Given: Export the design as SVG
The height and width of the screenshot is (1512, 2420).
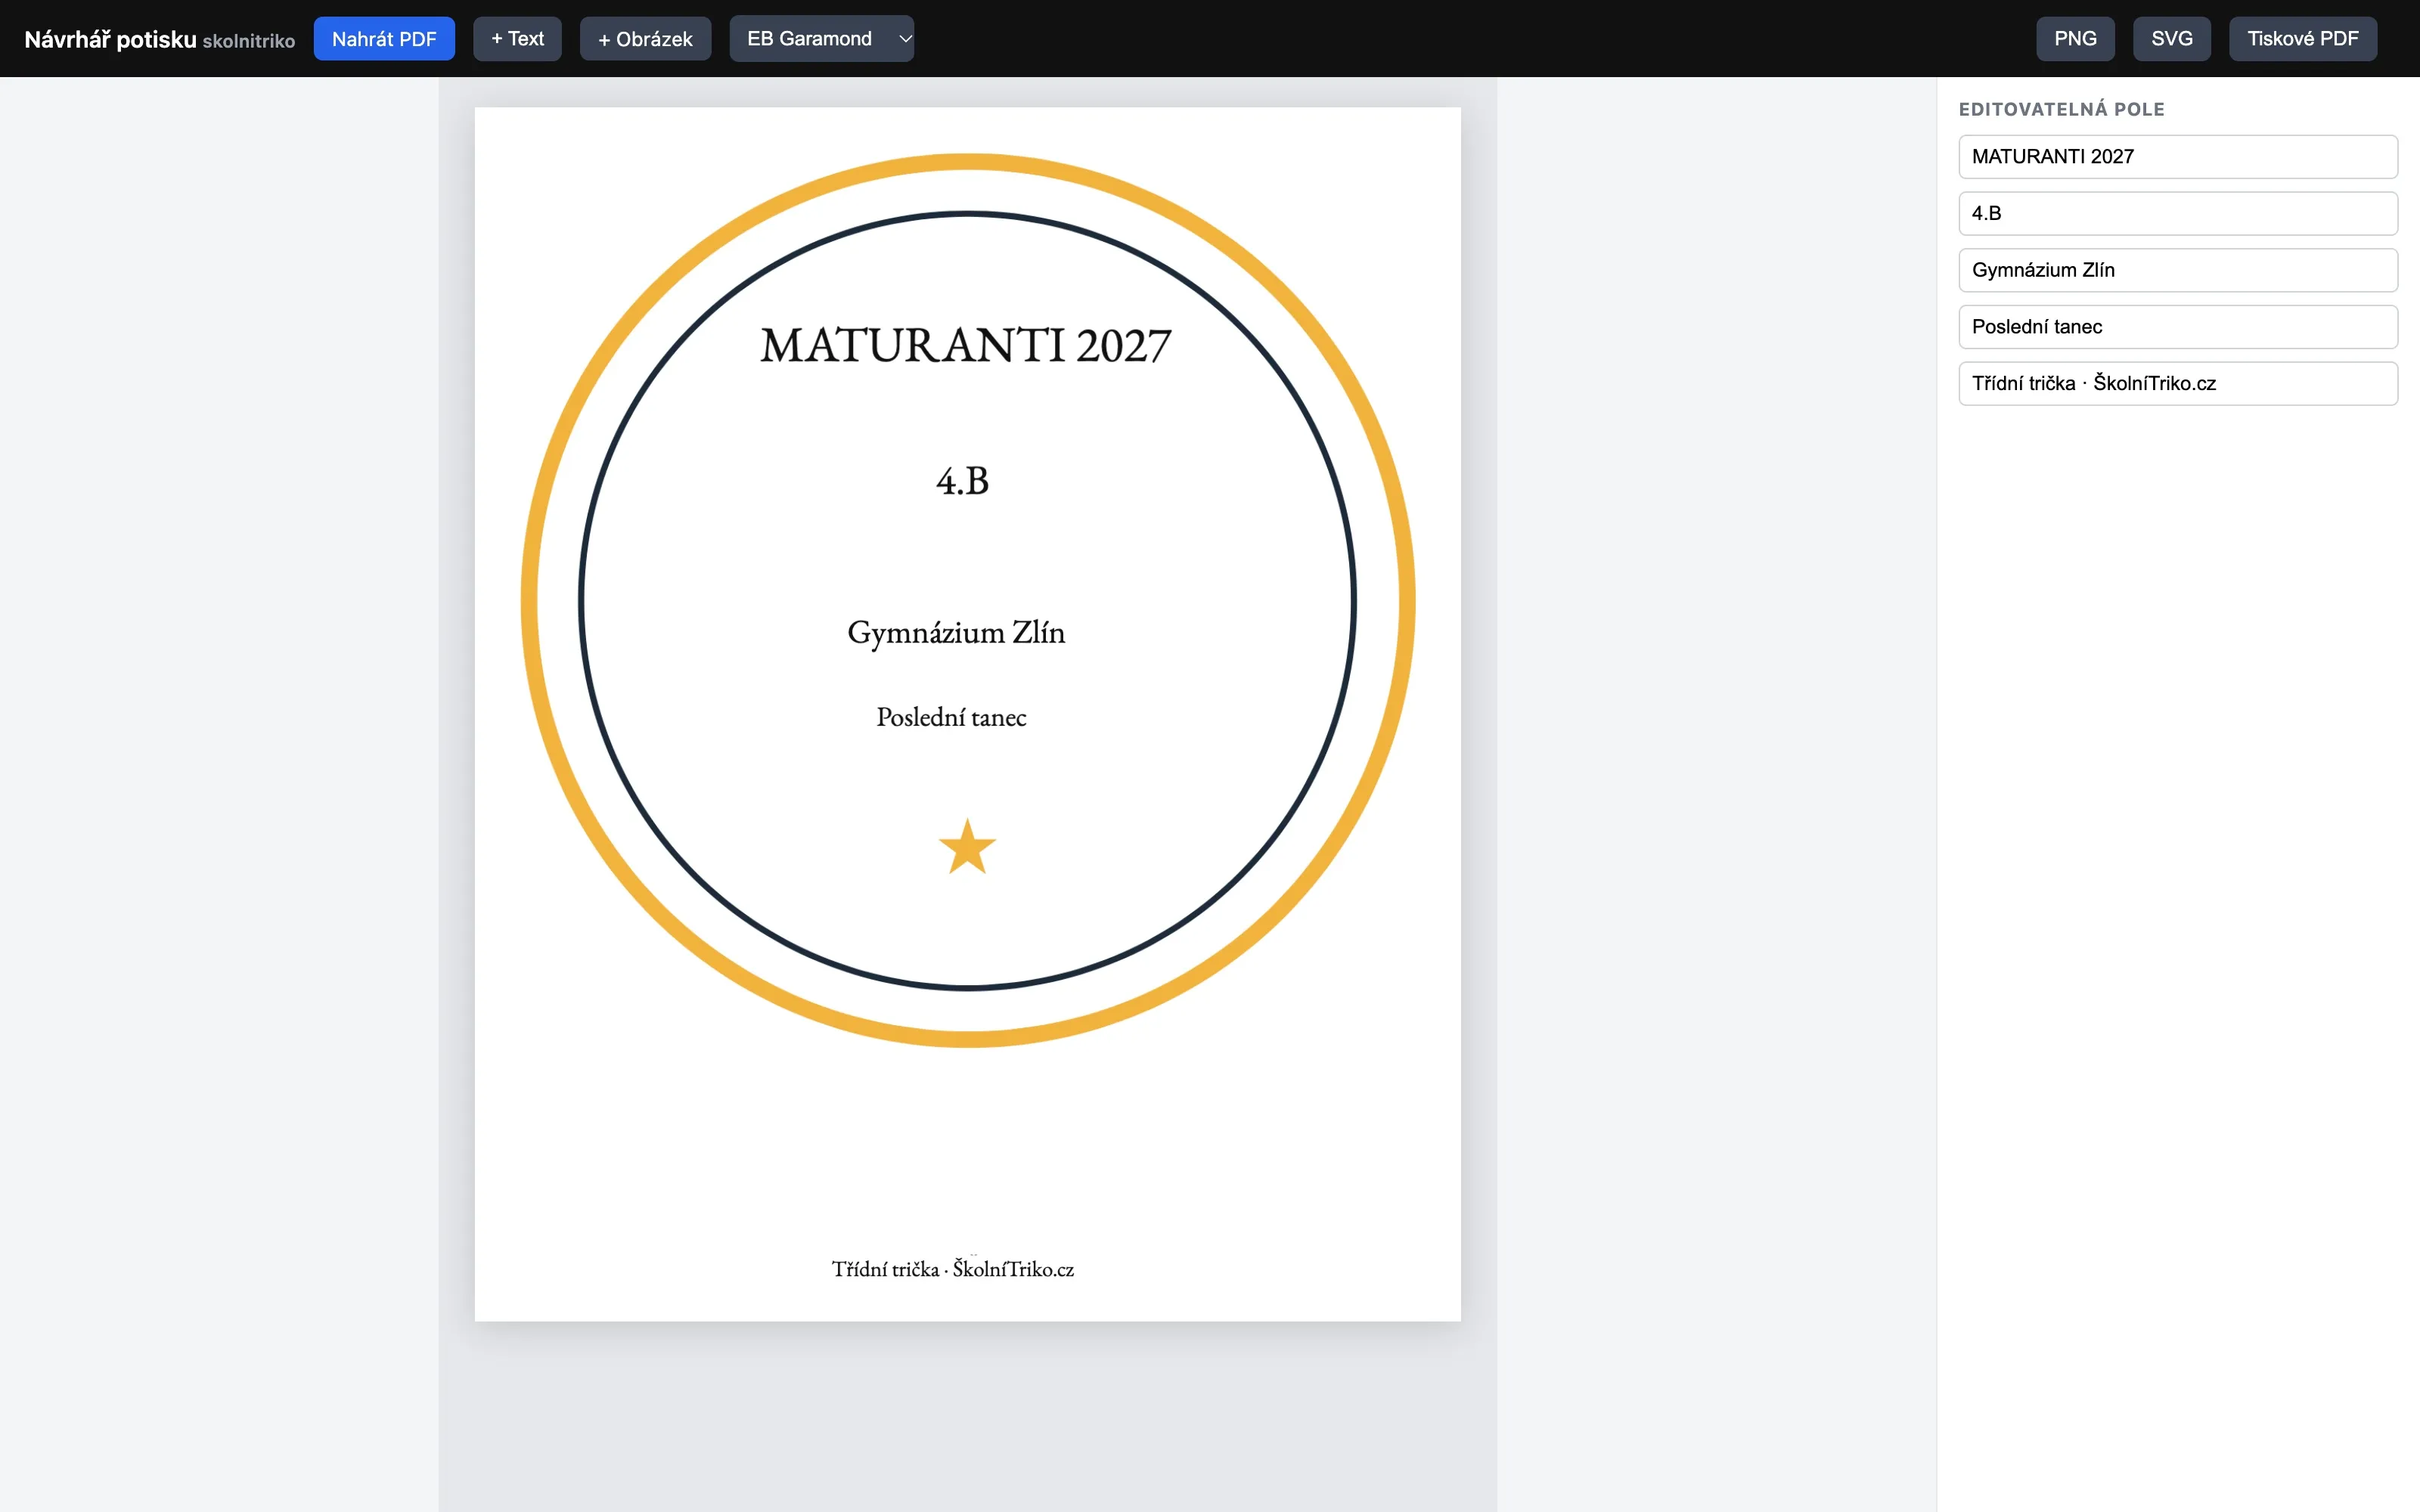Looking at the screenshot, I should (2171, 39).
